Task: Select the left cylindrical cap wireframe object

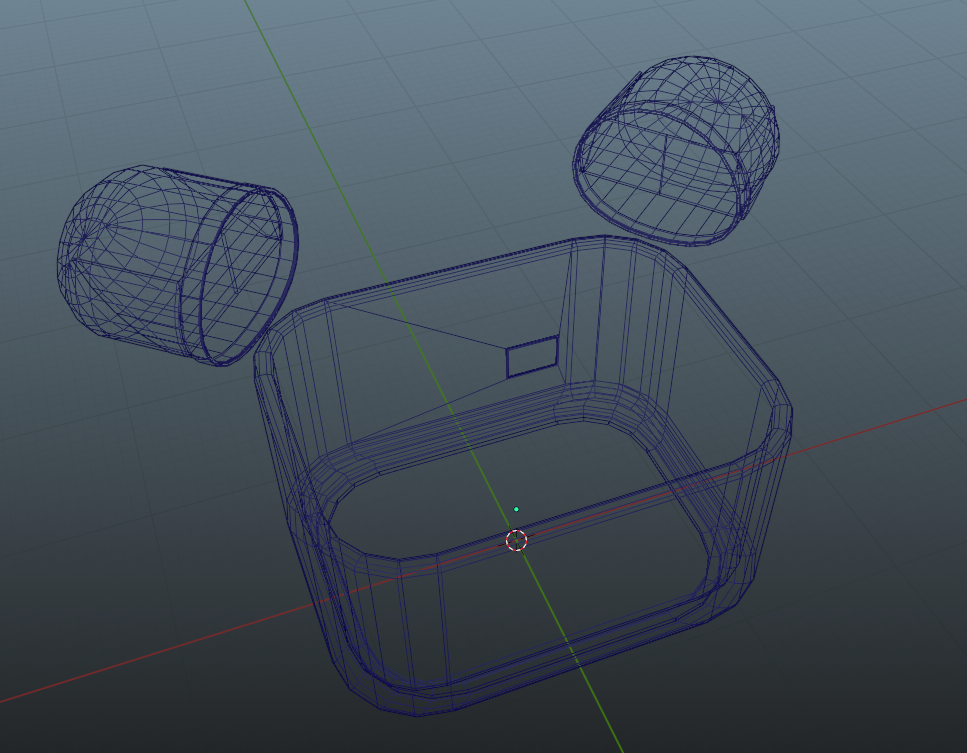Action: pyautogui.click(x=178, y=265)
